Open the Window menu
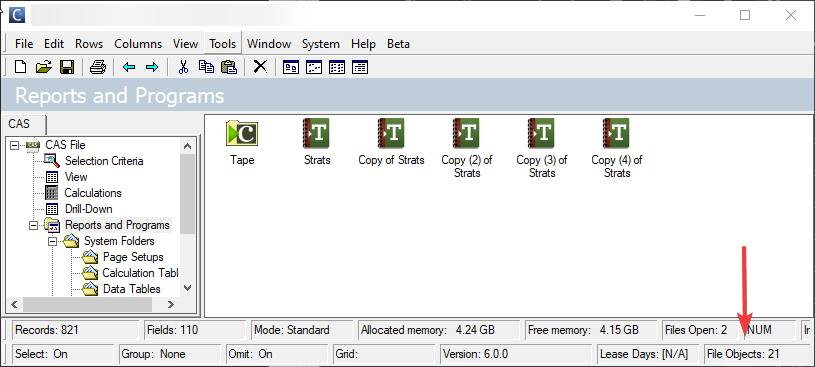Viewport: 815px width, 367px height. 269,44
